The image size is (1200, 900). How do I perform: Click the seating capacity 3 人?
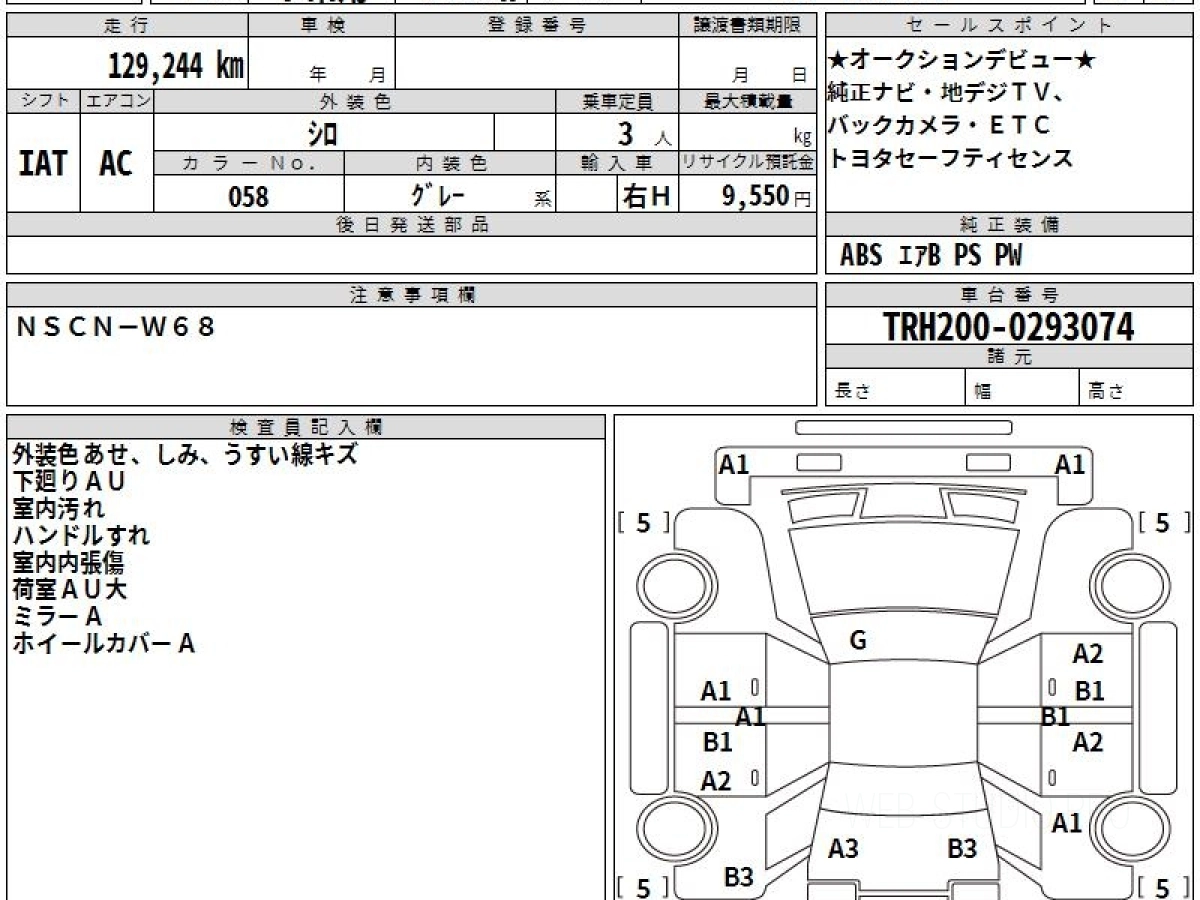coord(644,133)
